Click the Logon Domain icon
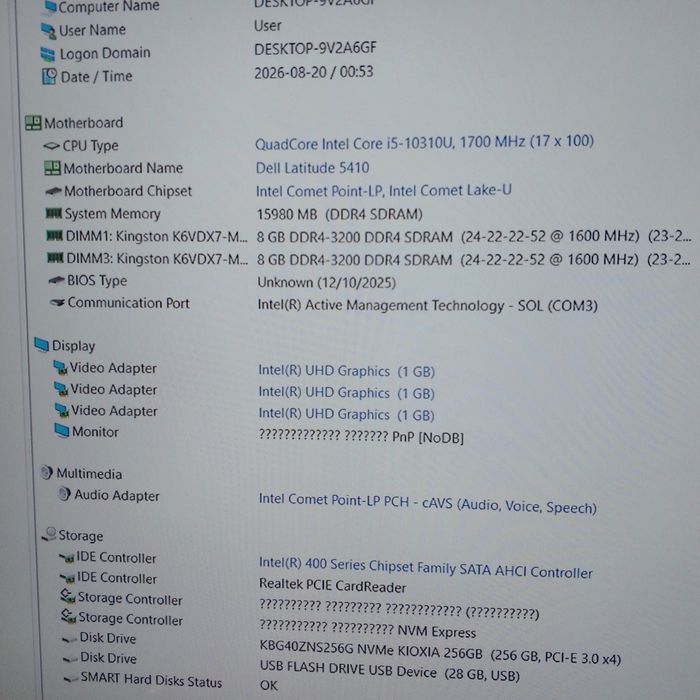The image size is (700, 700). click(47, 54)
